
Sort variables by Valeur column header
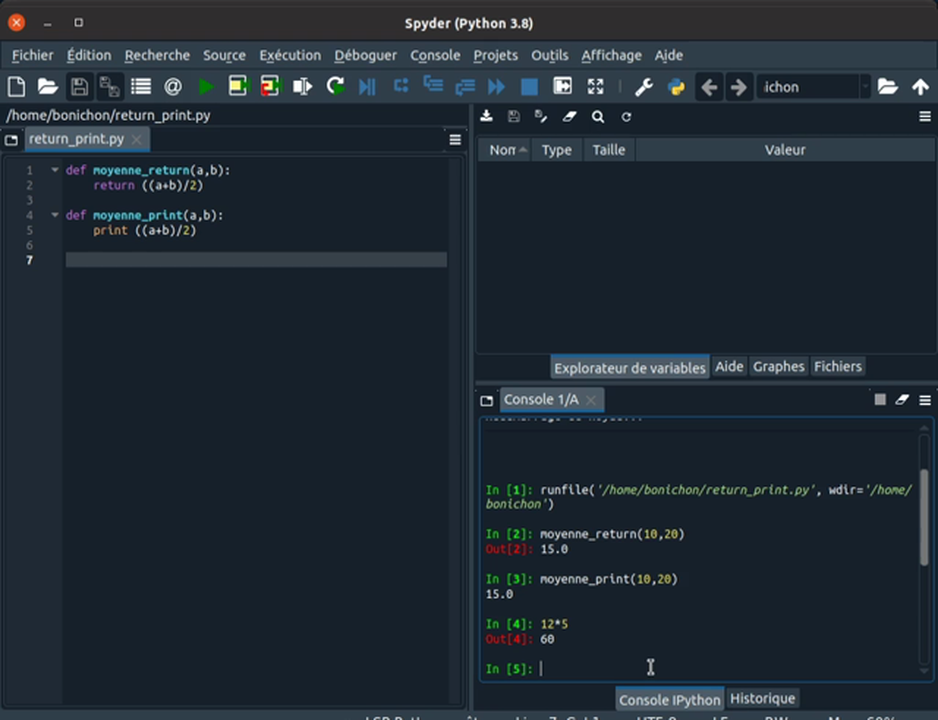click(784, 150)
